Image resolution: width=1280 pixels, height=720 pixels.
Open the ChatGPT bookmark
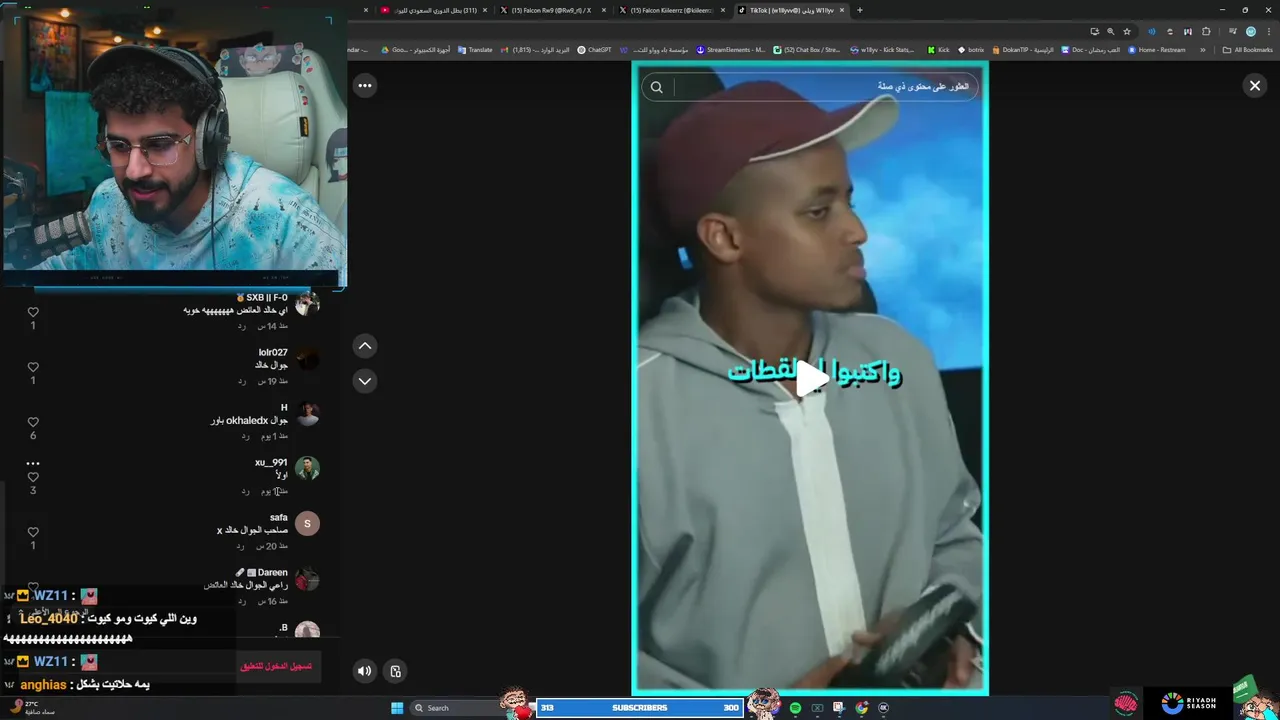pyautogui.click(x=594, y=49)
